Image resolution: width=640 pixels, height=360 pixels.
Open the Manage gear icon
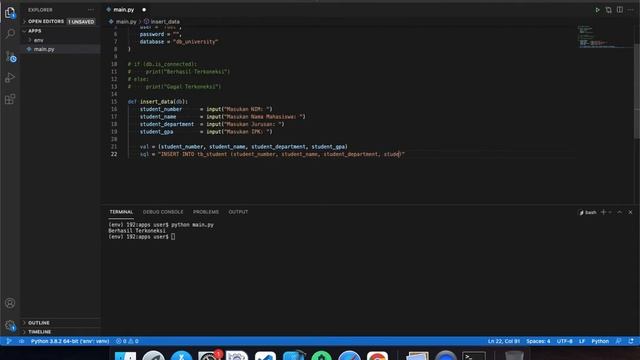point(10,325)
